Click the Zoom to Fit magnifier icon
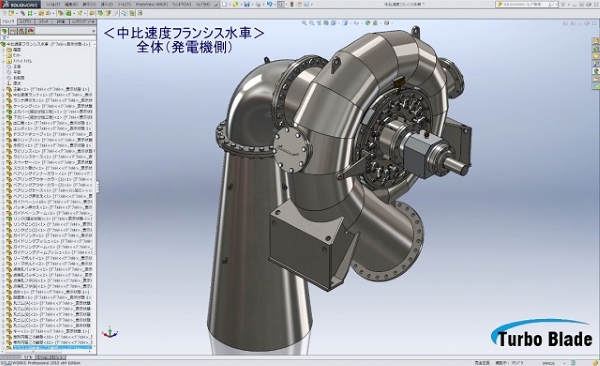 click(305, 23)
